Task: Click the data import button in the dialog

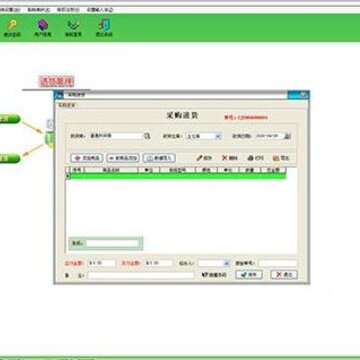Action: pos(159,158)
